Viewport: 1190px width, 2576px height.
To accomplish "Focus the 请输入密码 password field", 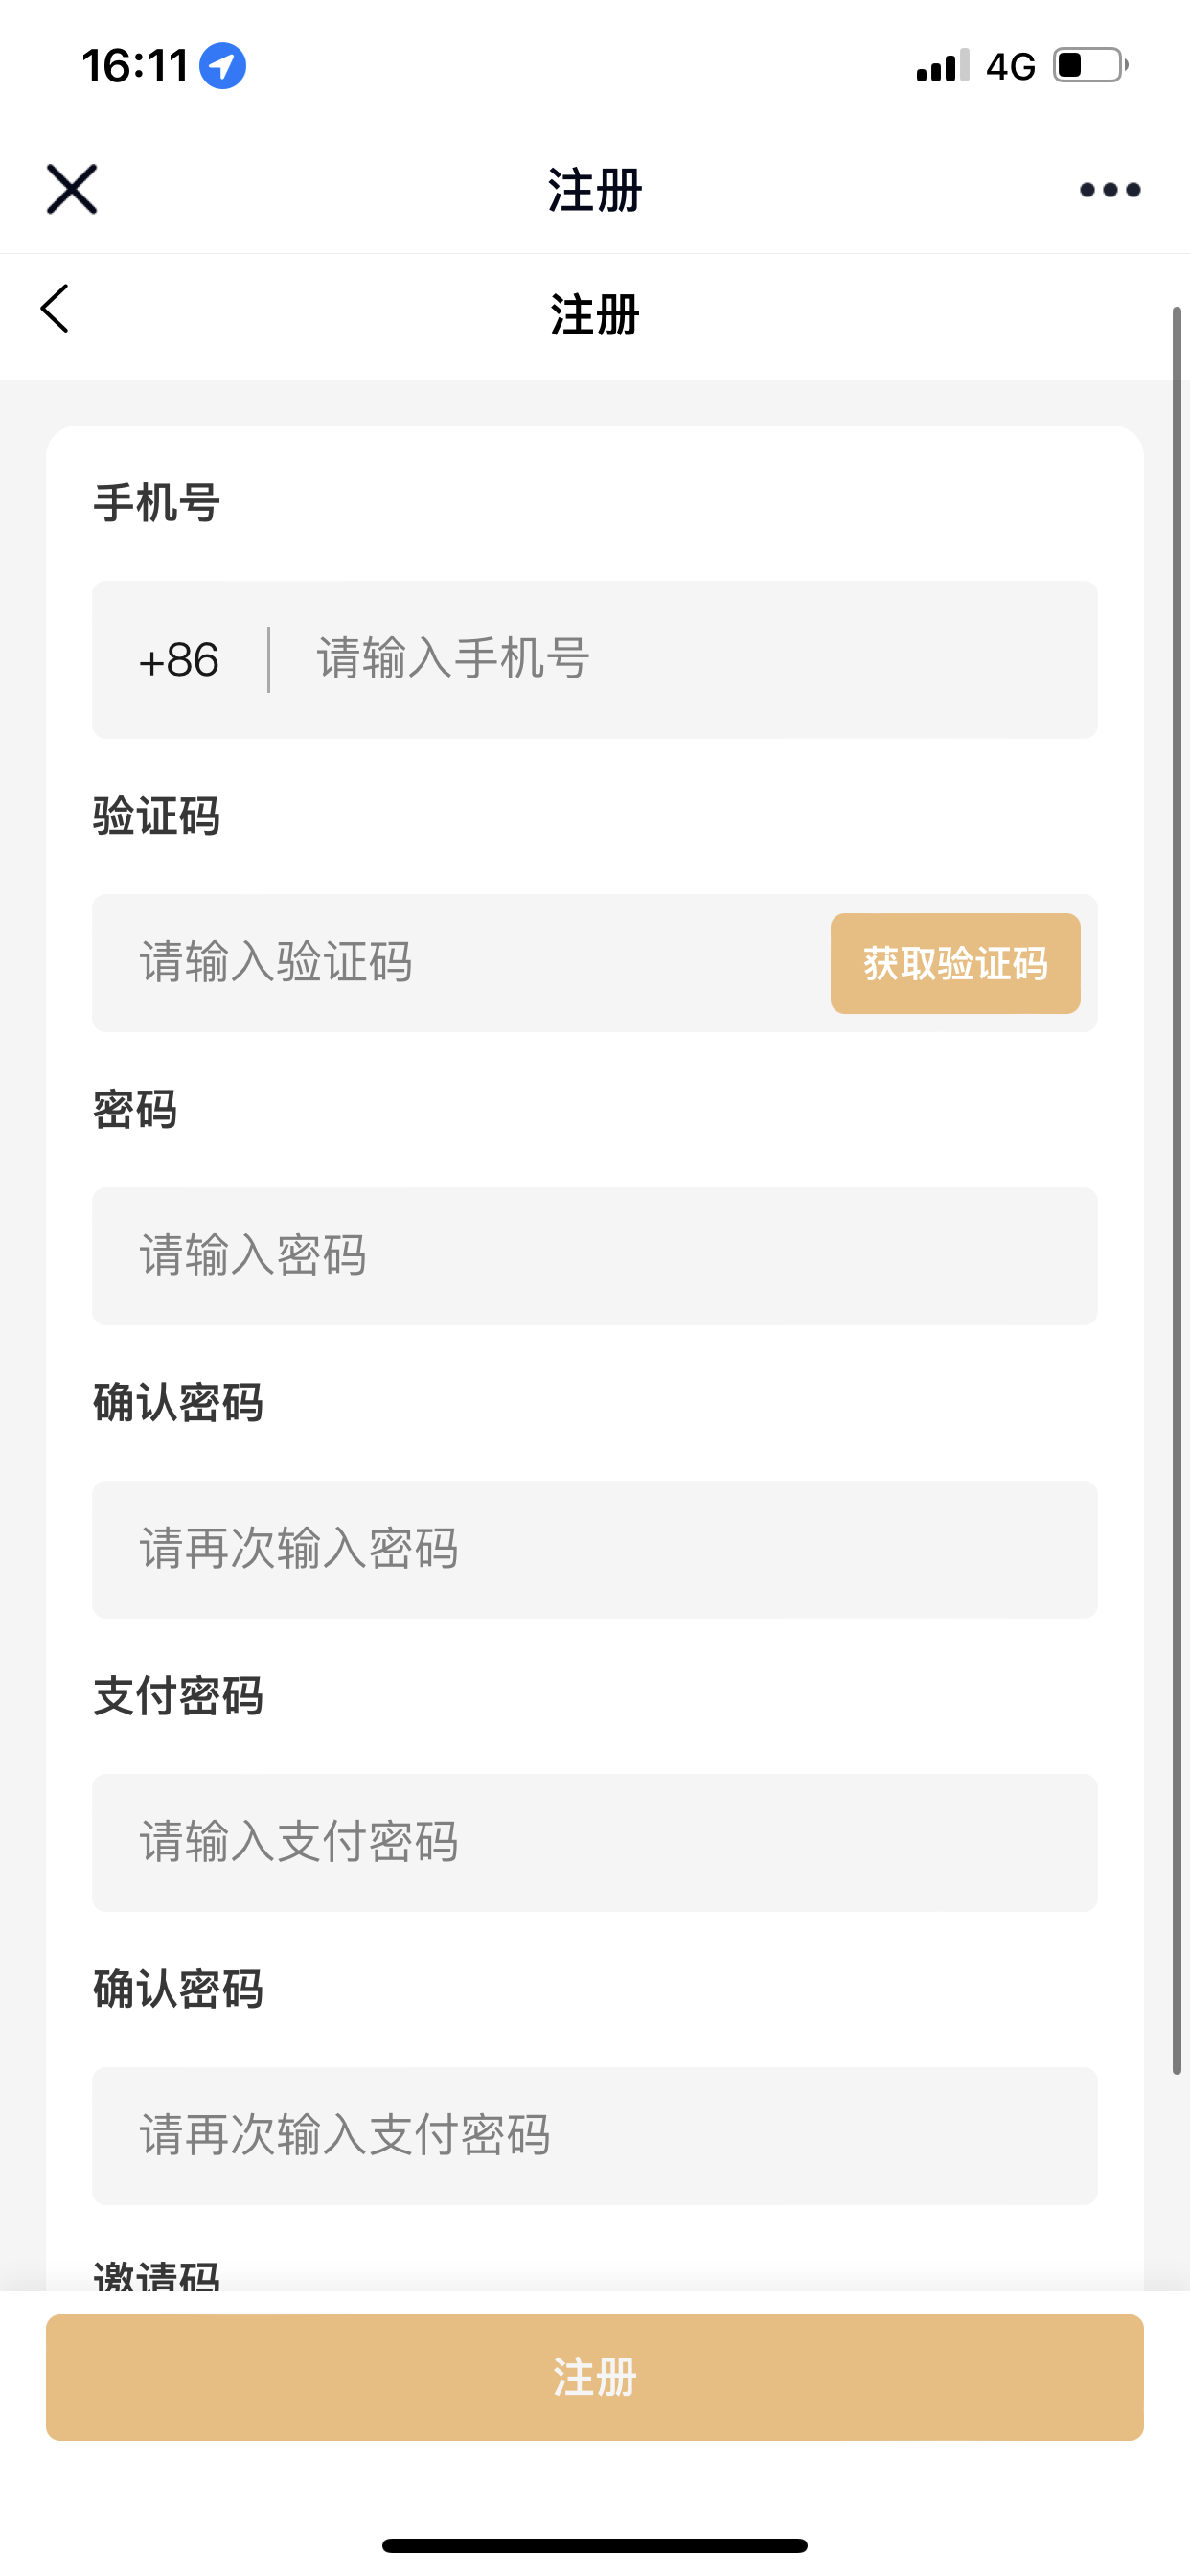I will 595,1256.
